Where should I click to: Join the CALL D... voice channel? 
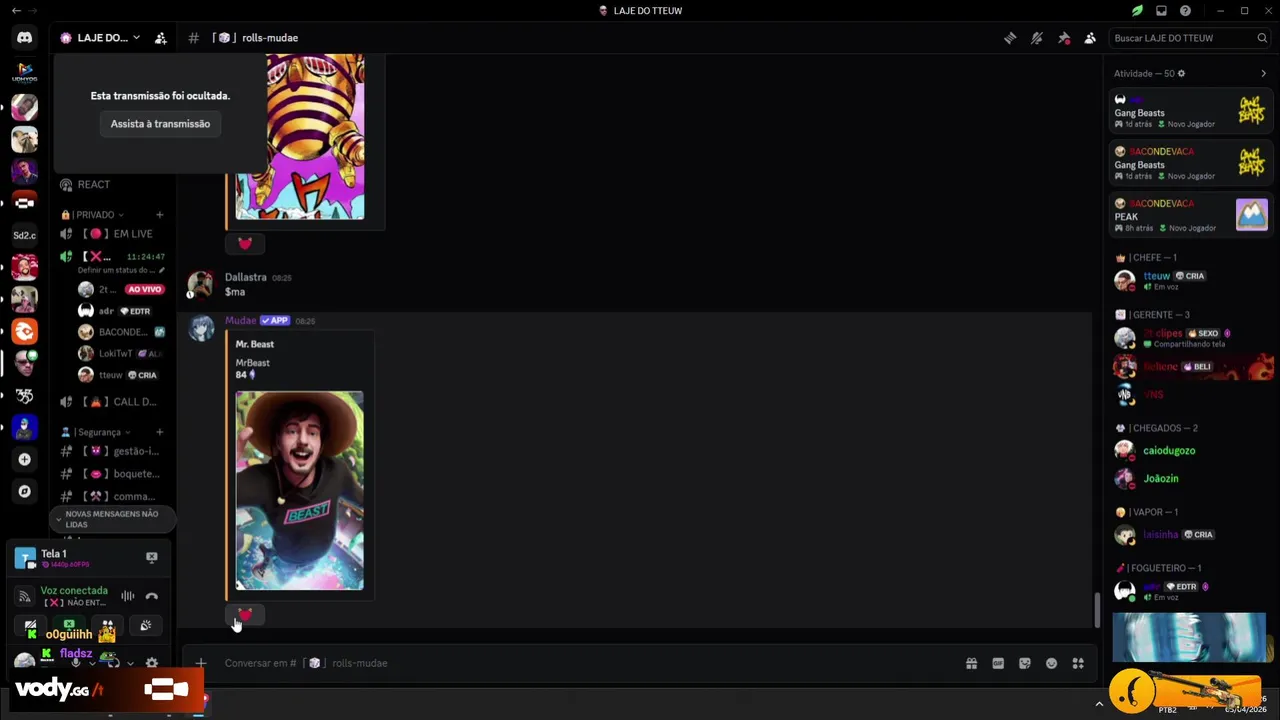tap(112, 402)
